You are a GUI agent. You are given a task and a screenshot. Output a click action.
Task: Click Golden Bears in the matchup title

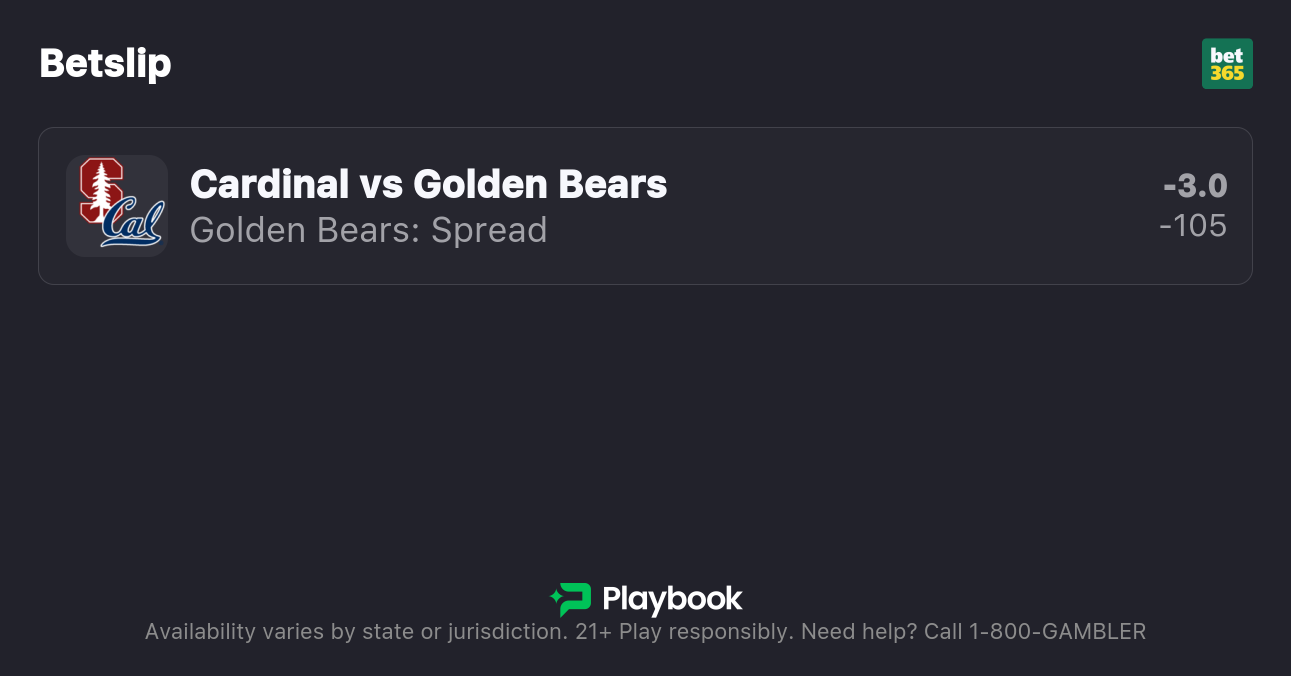click(x=540, y=184)
